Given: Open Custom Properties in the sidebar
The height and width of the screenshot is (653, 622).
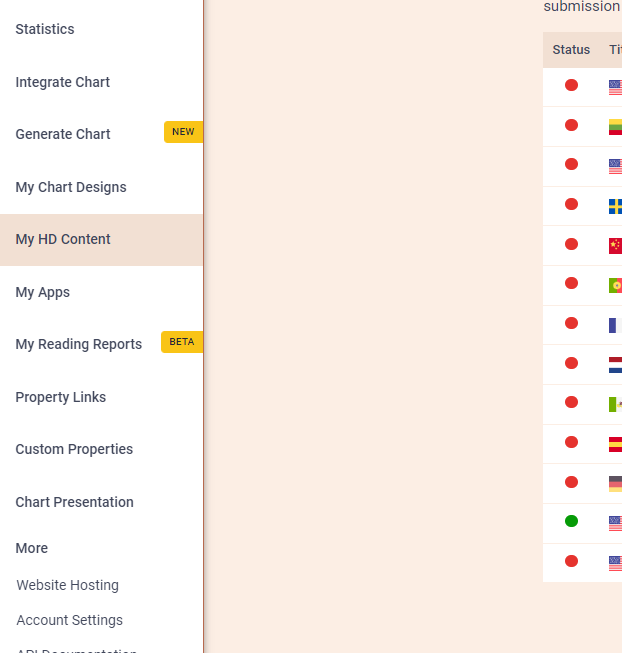Looking at the screenshot, I should 74,449.
